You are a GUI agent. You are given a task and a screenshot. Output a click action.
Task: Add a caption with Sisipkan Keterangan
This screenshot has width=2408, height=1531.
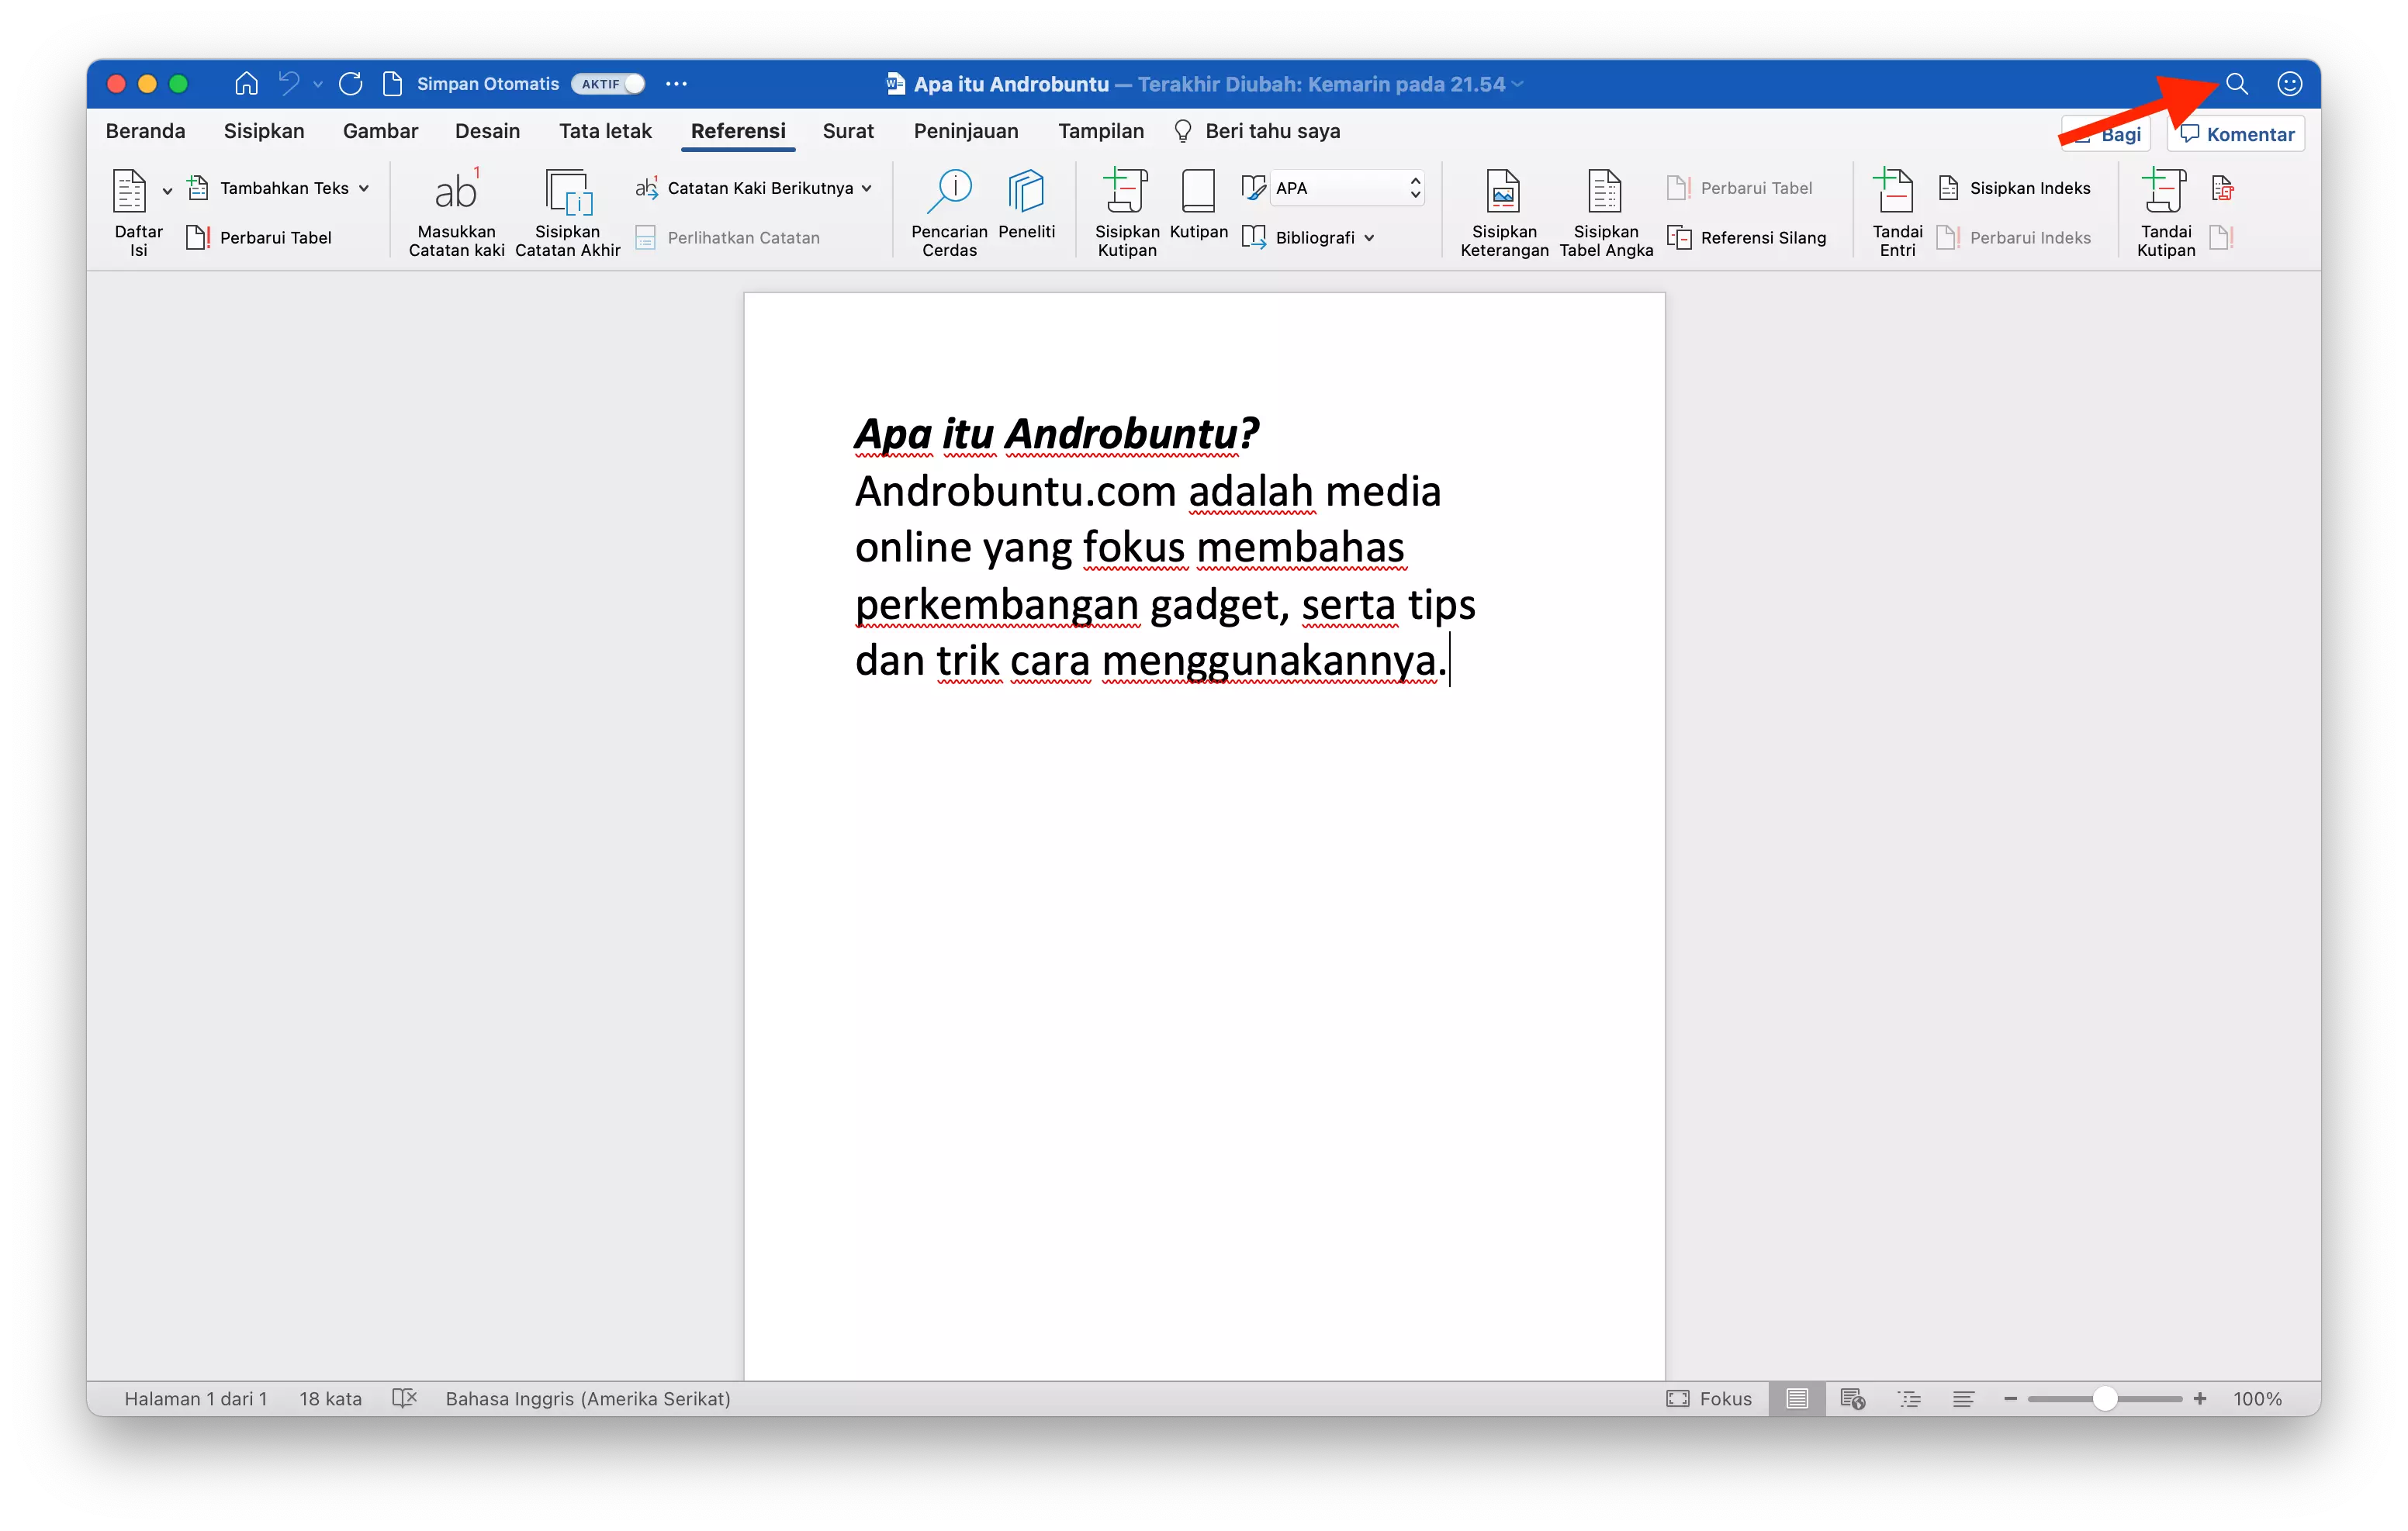coord(1503,210)
